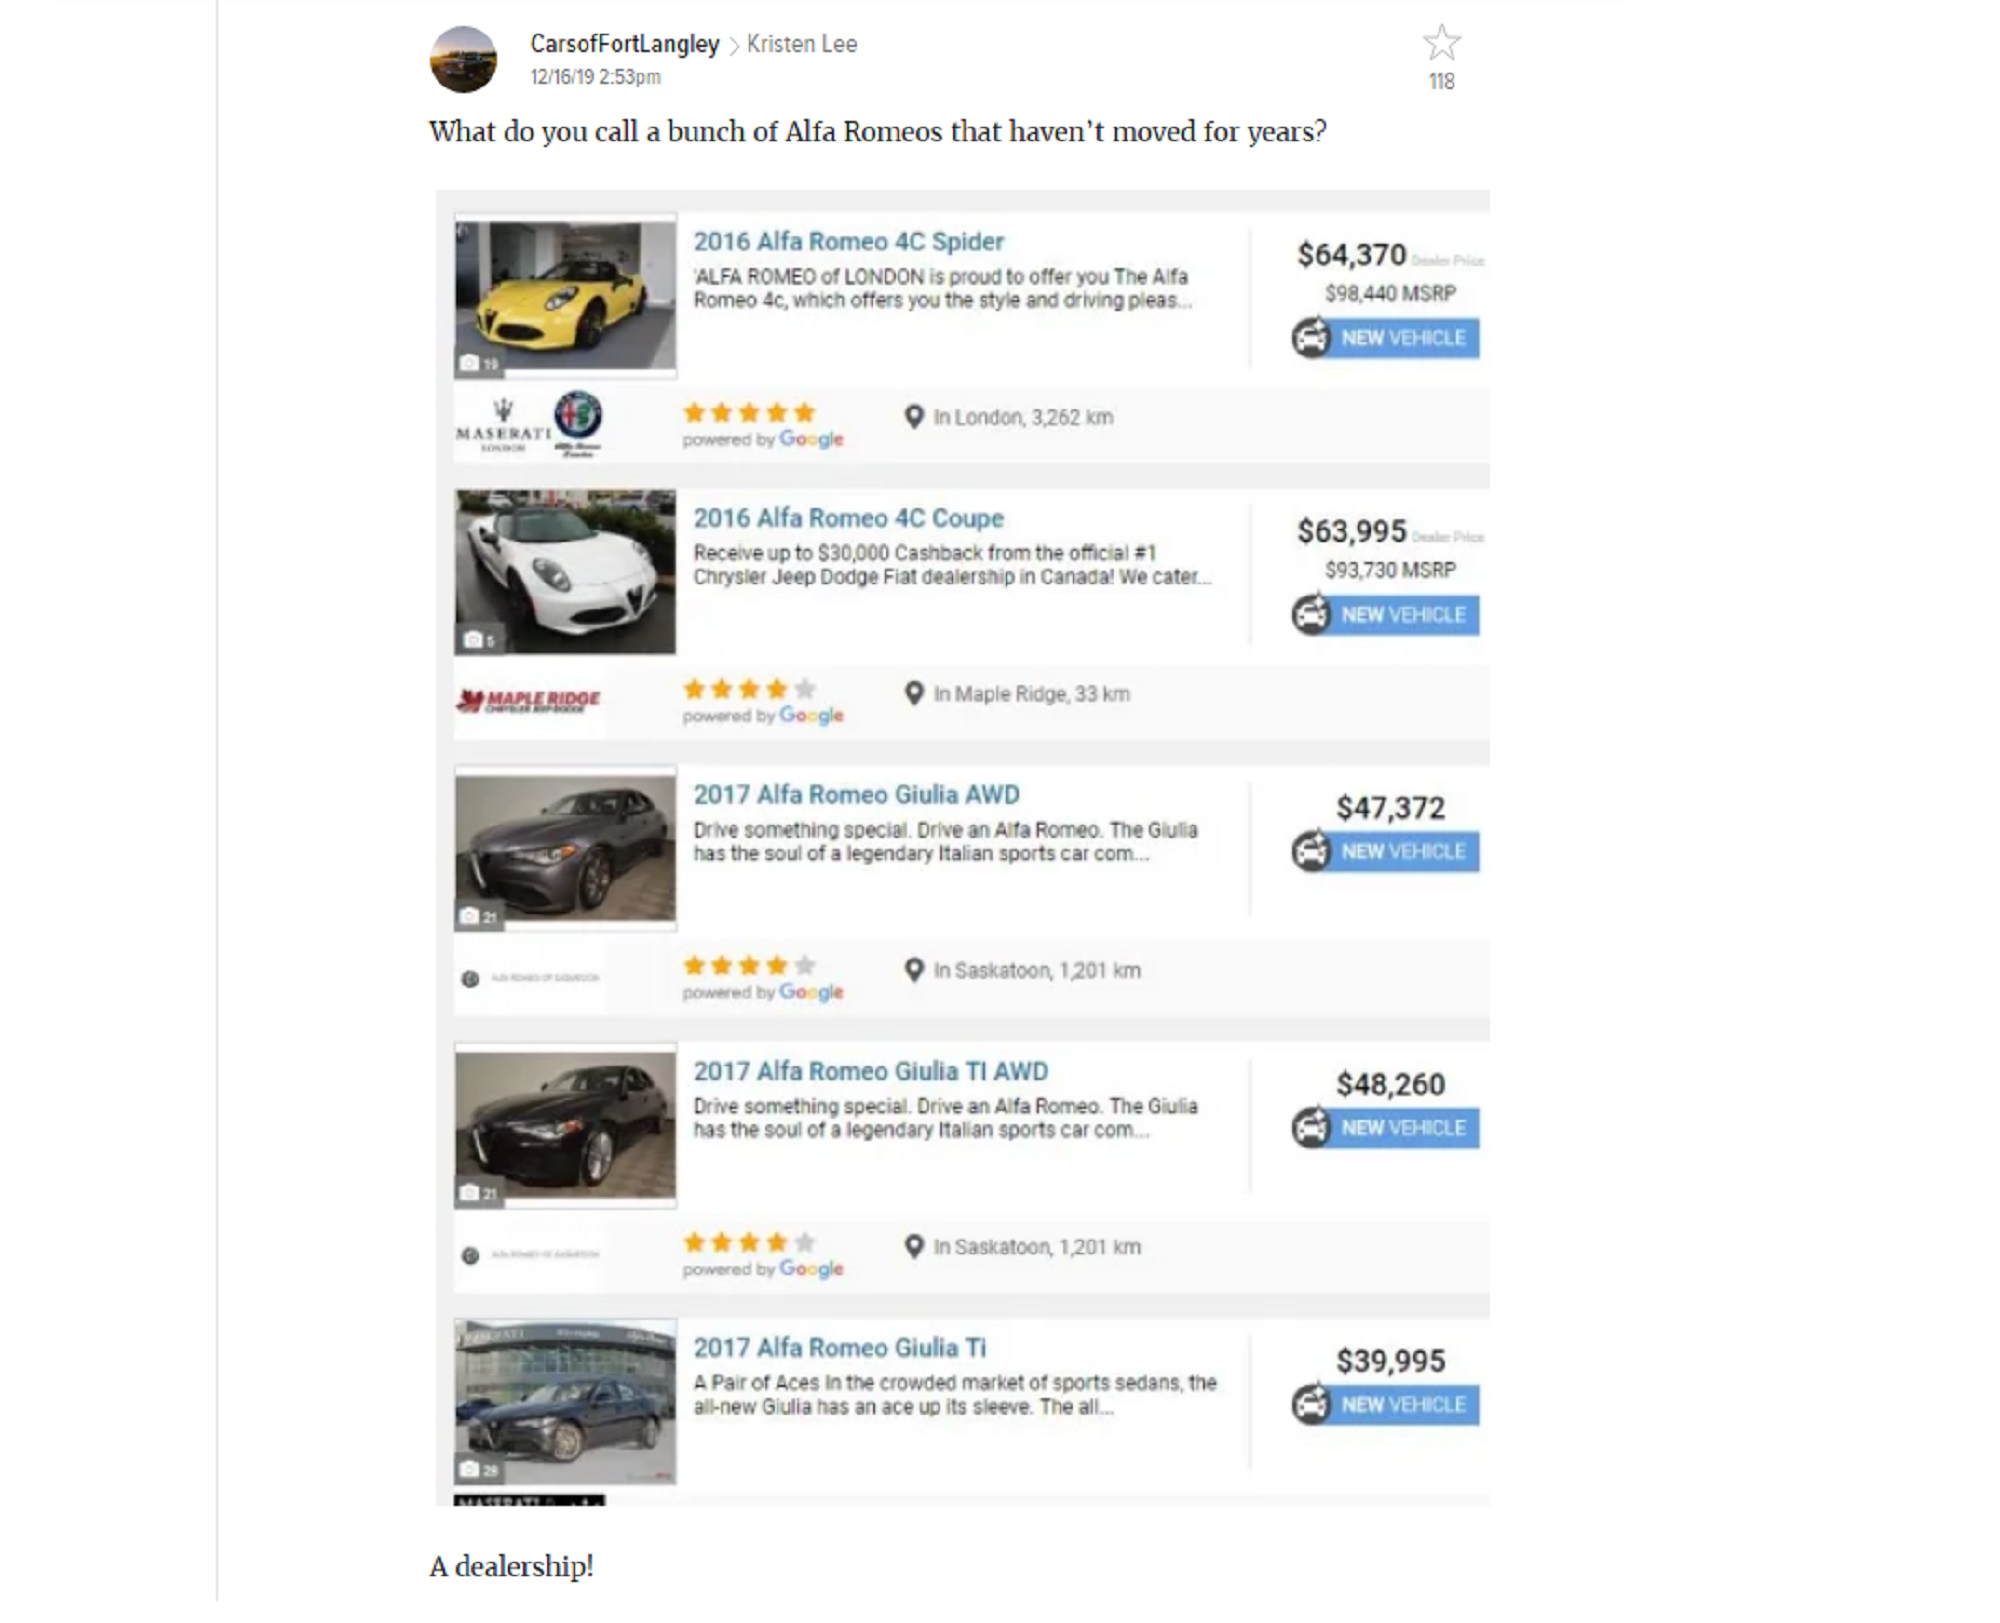Open CarsofFortLangley profile avatar
Viewport: 2000px width, 1623px height.
[x=463, y=60]
